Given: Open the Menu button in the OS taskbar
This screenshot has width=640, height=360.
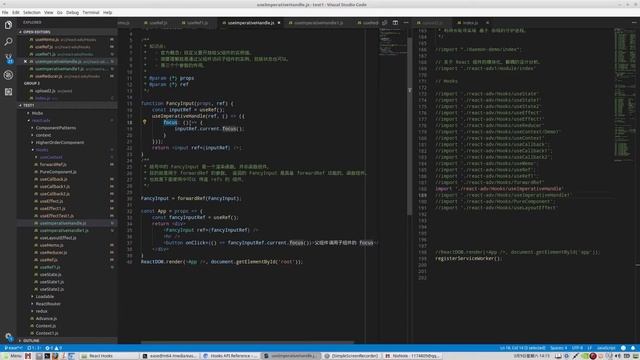Looking at the screenshot, I should [x=12, y=356].
